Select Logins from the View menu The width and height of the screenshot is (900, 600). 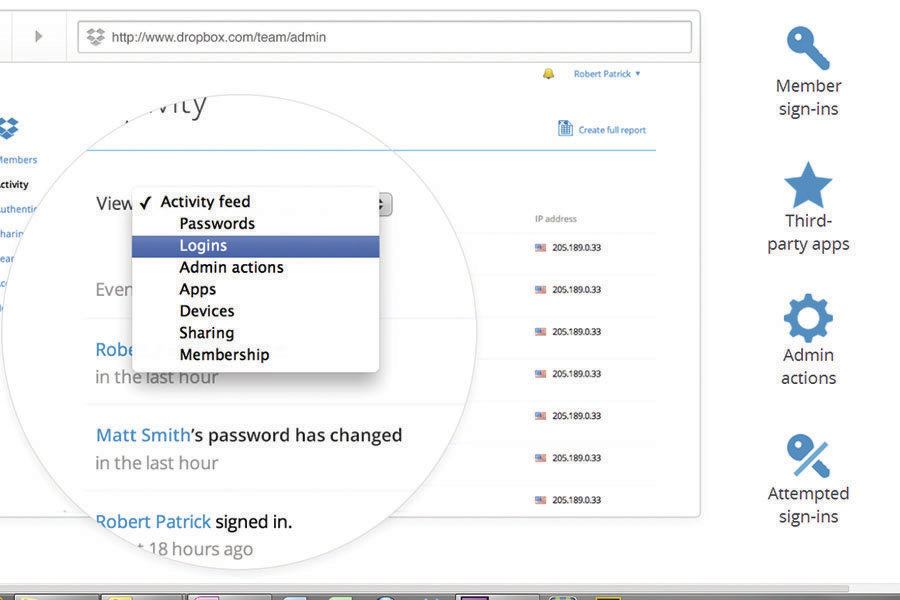(x=203, y=246)
